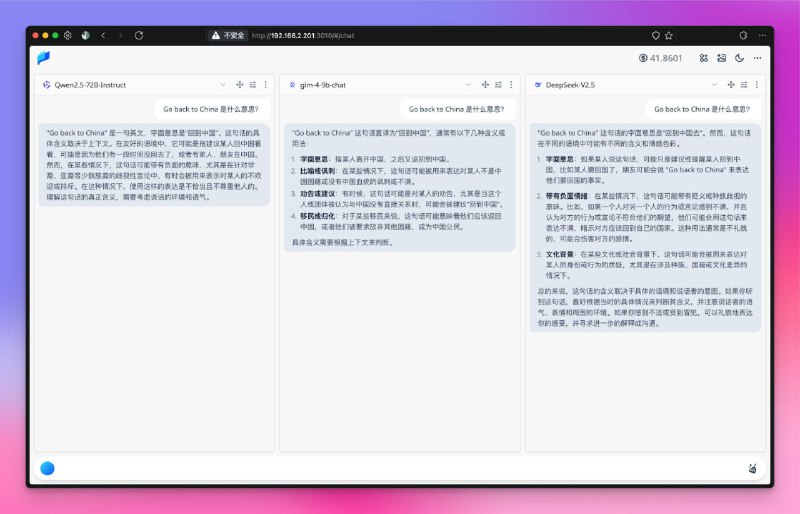Click the move icon on the Qwen panel
The height and width of the screenshot is (514, 800).
(240, 85)
